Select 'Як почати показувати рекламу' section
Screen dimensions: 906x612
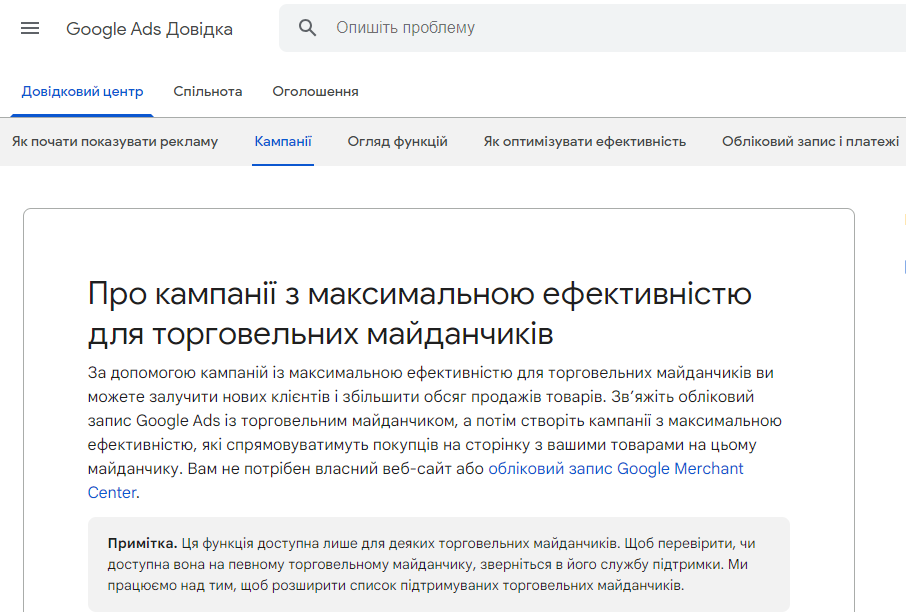(x=115, y=141)
